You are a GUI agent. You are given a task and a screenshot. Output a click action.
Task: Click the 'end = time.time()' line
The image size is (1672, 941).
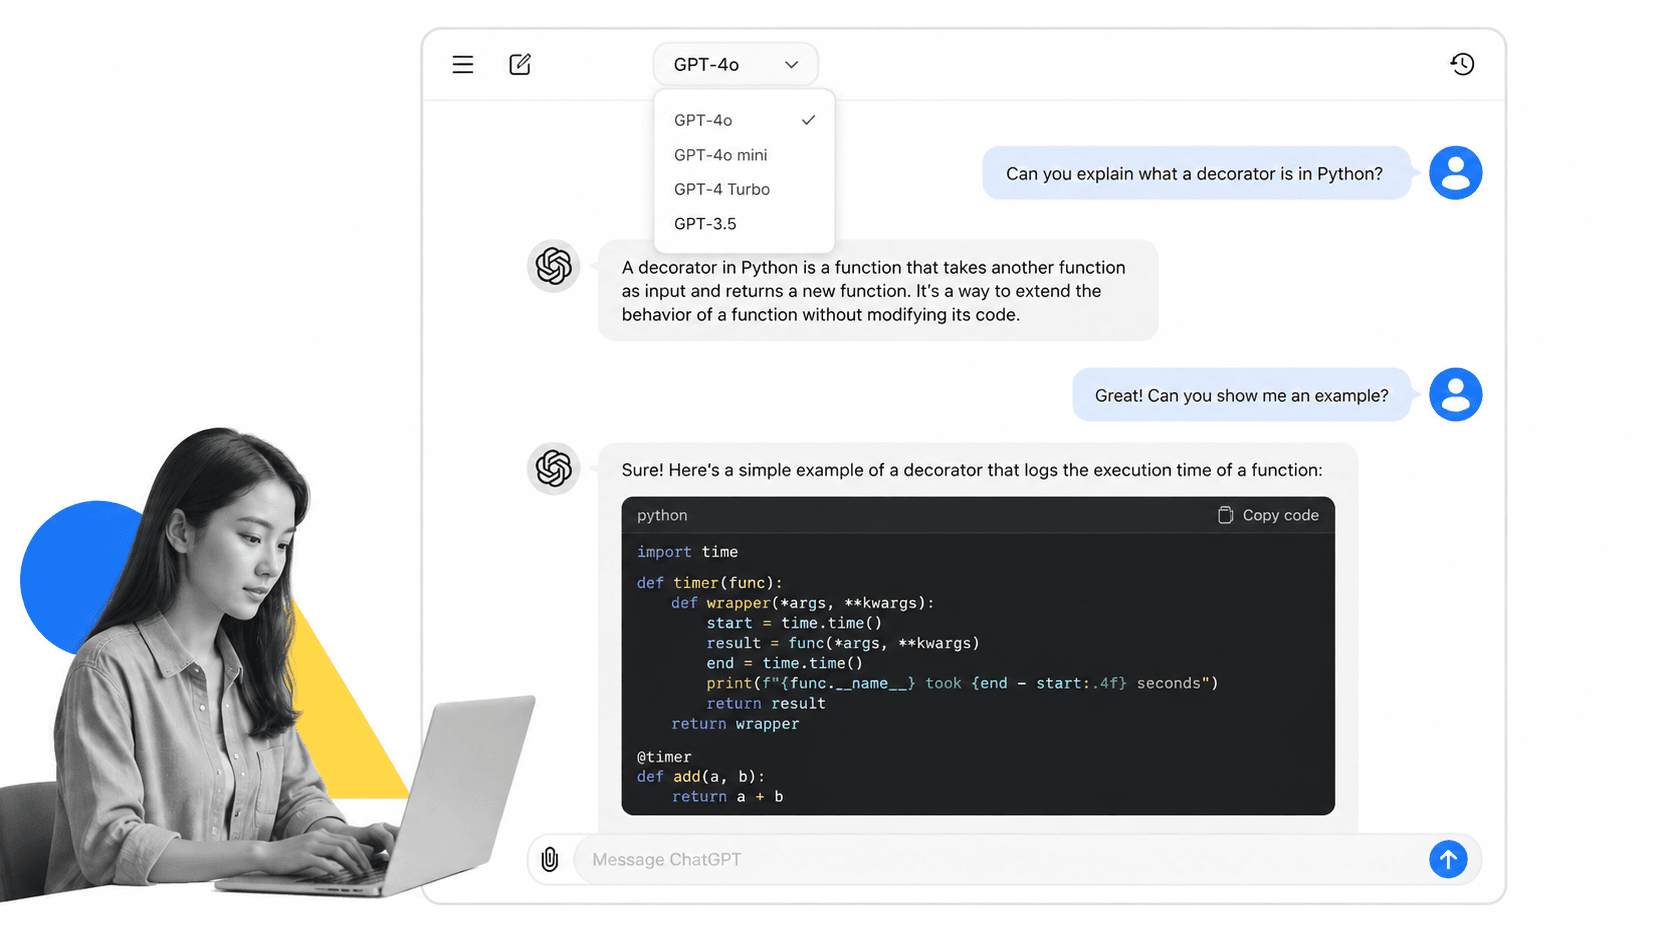pos(784,663)
